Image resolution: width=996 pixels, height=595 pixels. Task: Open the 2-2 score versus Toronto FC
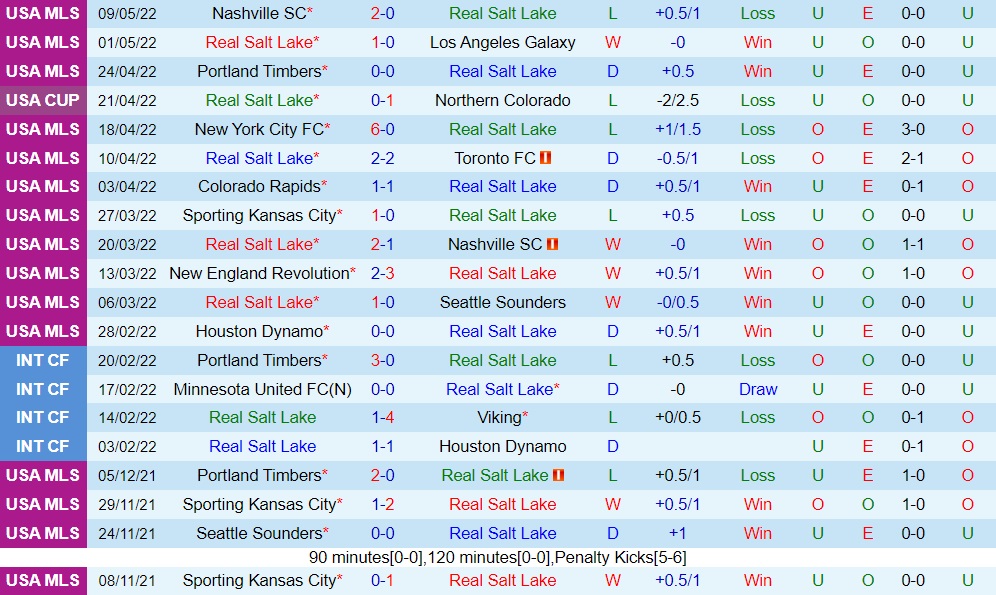[382, 157]
